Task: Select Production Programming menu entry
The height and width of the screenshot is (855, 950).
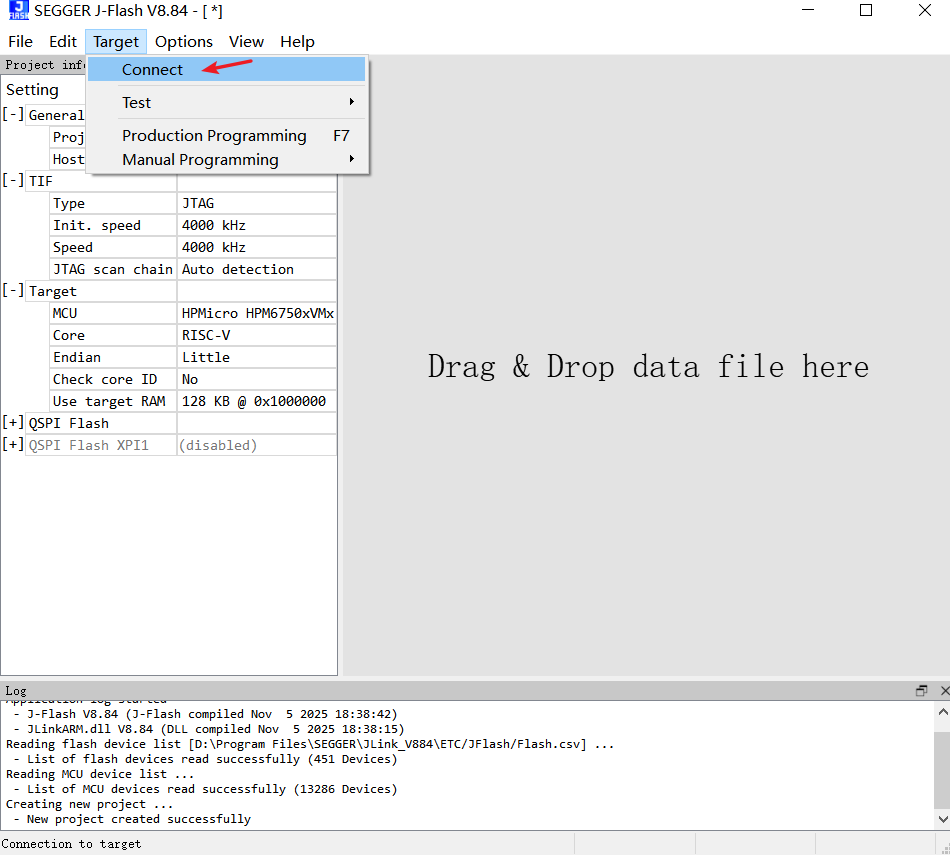Action: pos(227,136)
